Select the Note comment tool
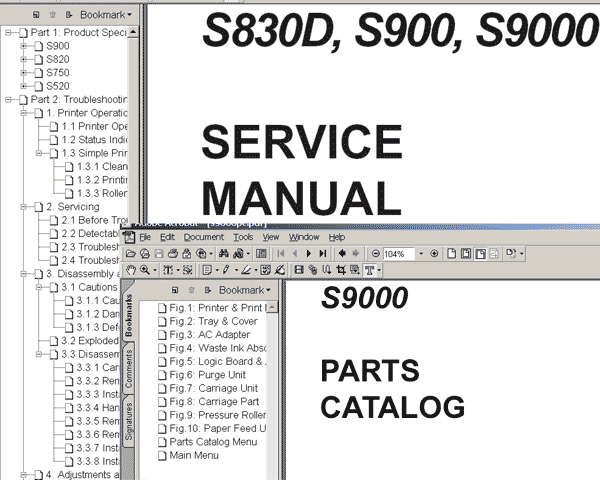The width and height of the screenshot is (600, 480). 207,270
